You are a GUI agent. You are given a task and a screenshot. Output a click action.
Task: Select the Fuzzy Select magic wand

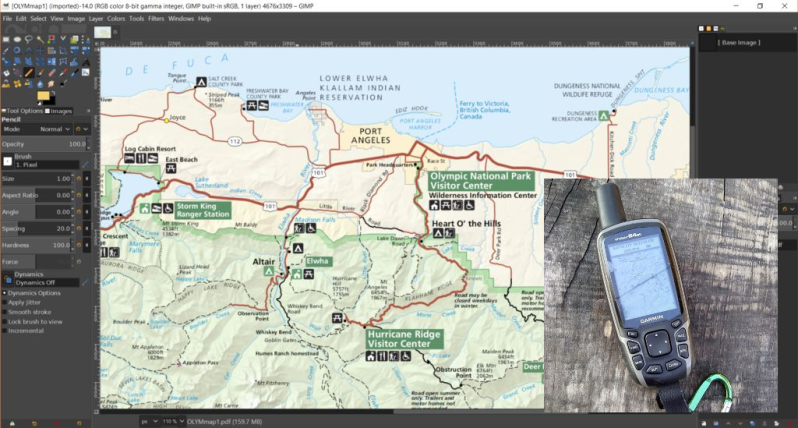[40, 39]
